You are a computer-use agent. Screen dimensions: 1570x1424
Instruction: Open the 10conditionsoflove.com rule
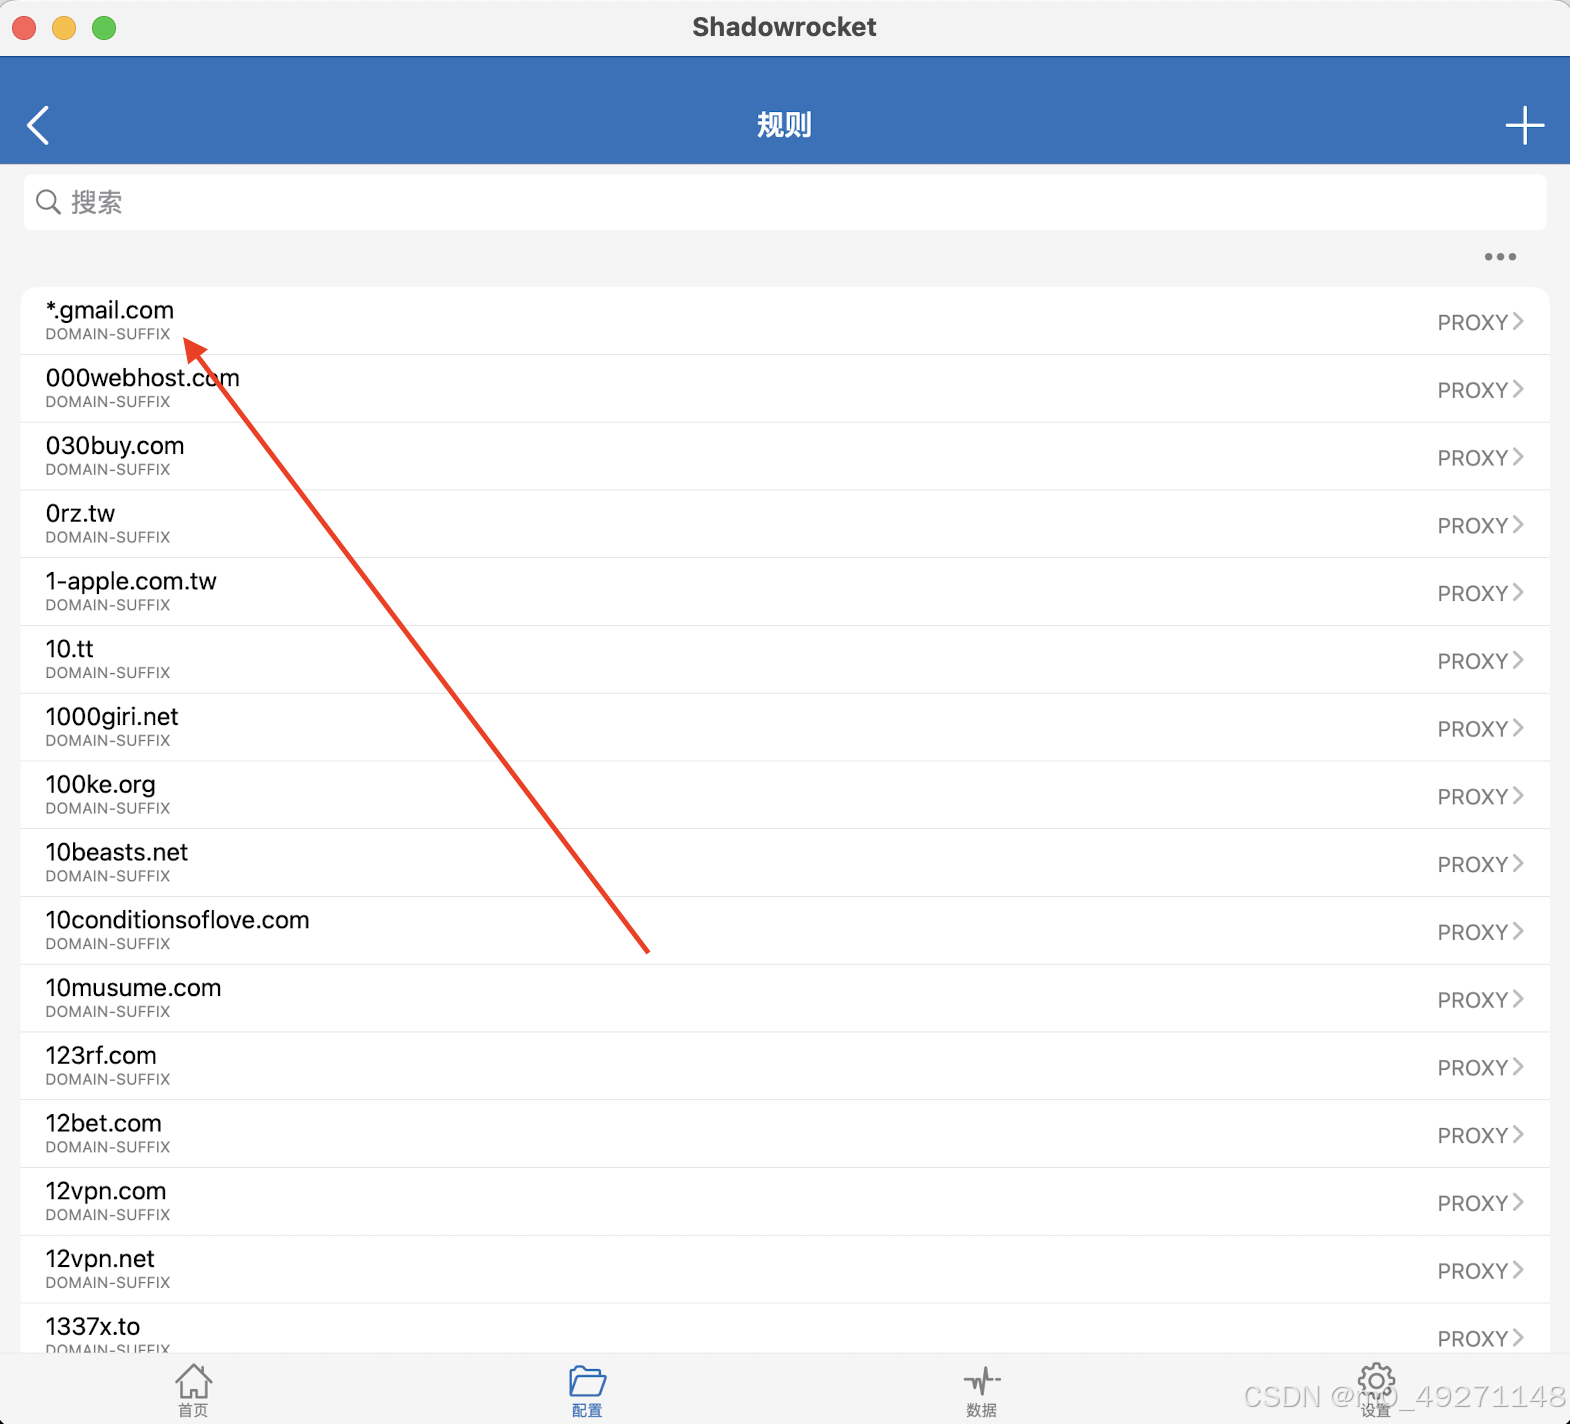(x=785, y=931)
